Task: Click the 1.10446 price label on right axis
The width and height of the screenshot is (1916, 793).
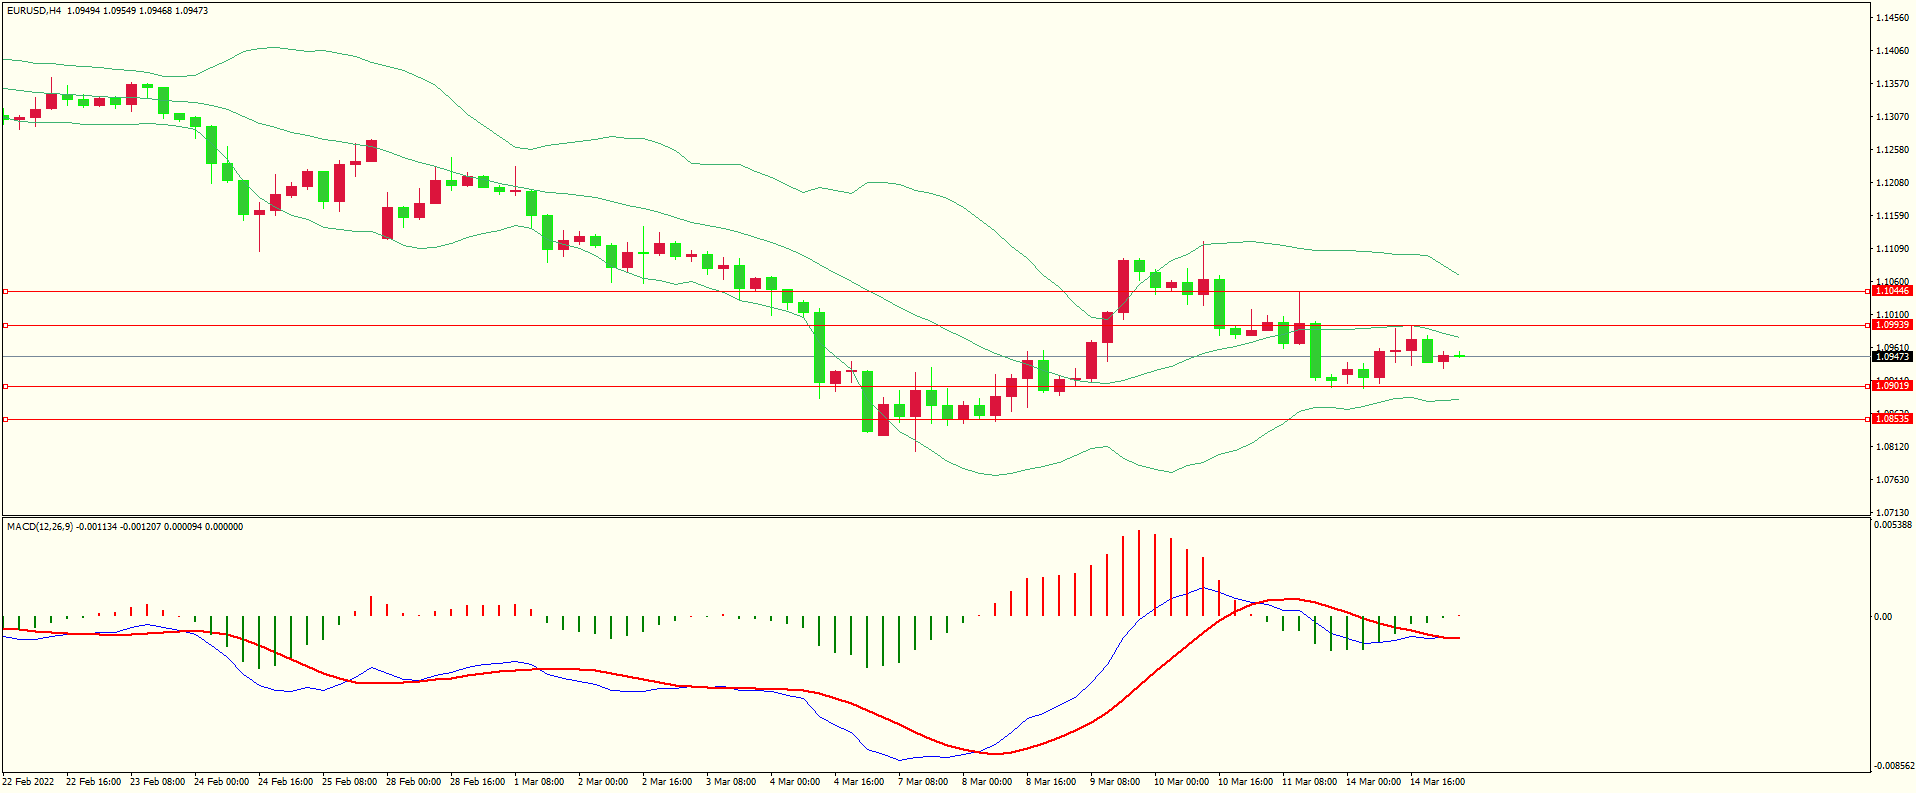Action: coord(1891,291)
